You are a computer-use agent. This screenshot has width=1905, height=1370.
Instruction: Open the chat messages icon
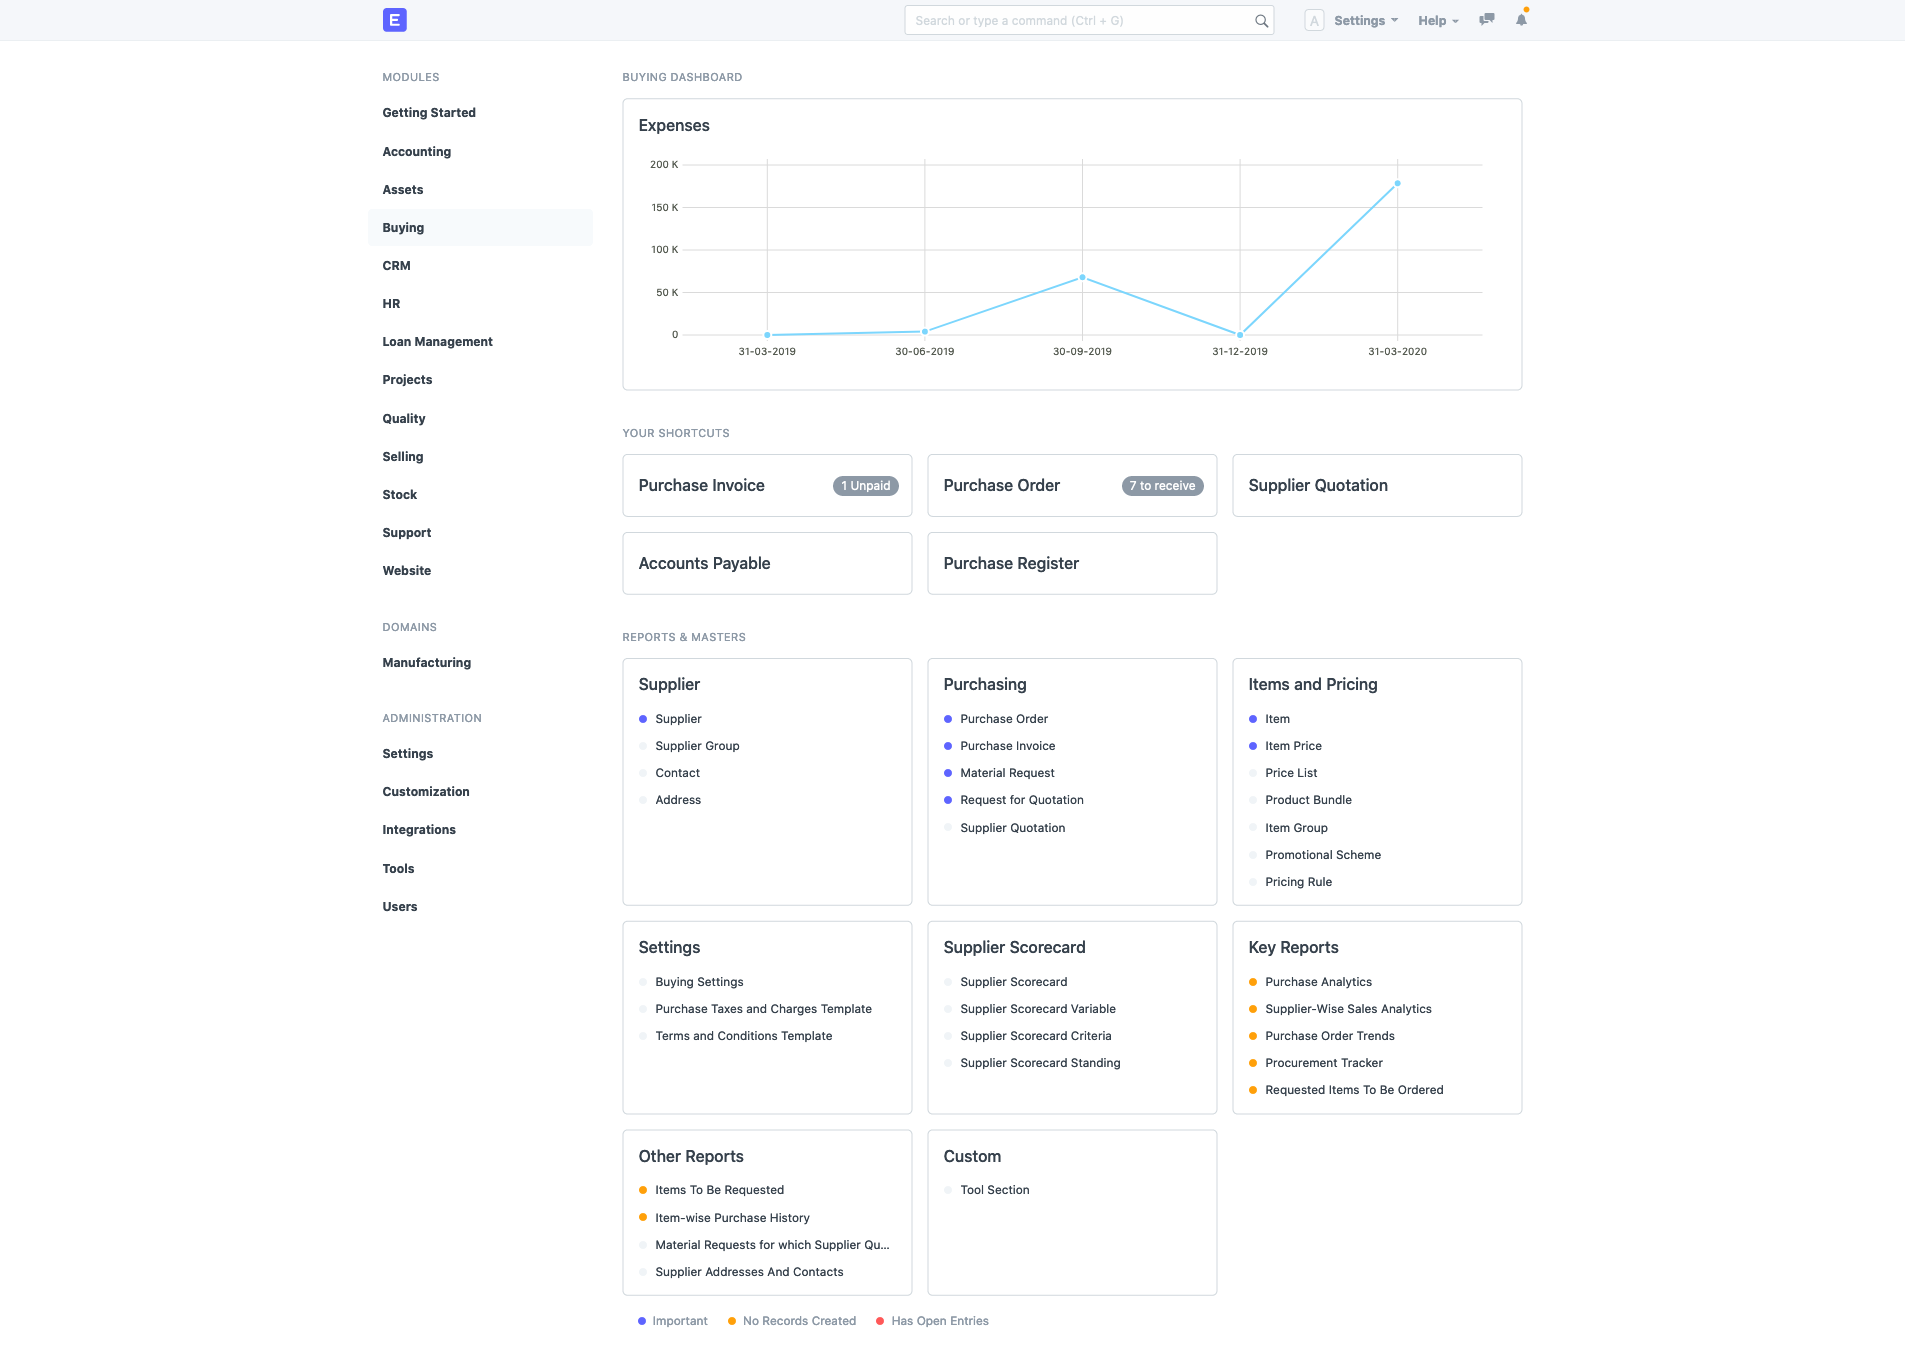1486,19
